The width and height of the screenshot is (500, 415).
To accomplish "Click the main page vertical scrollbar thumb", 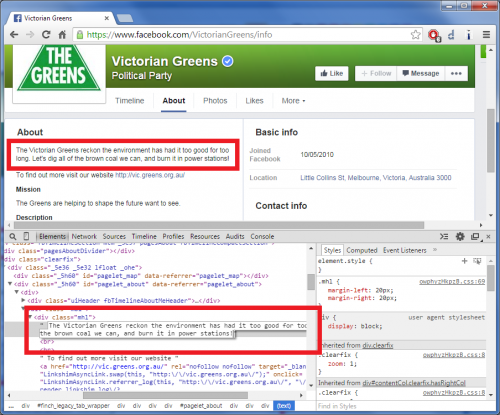I will tap(490, 140).
